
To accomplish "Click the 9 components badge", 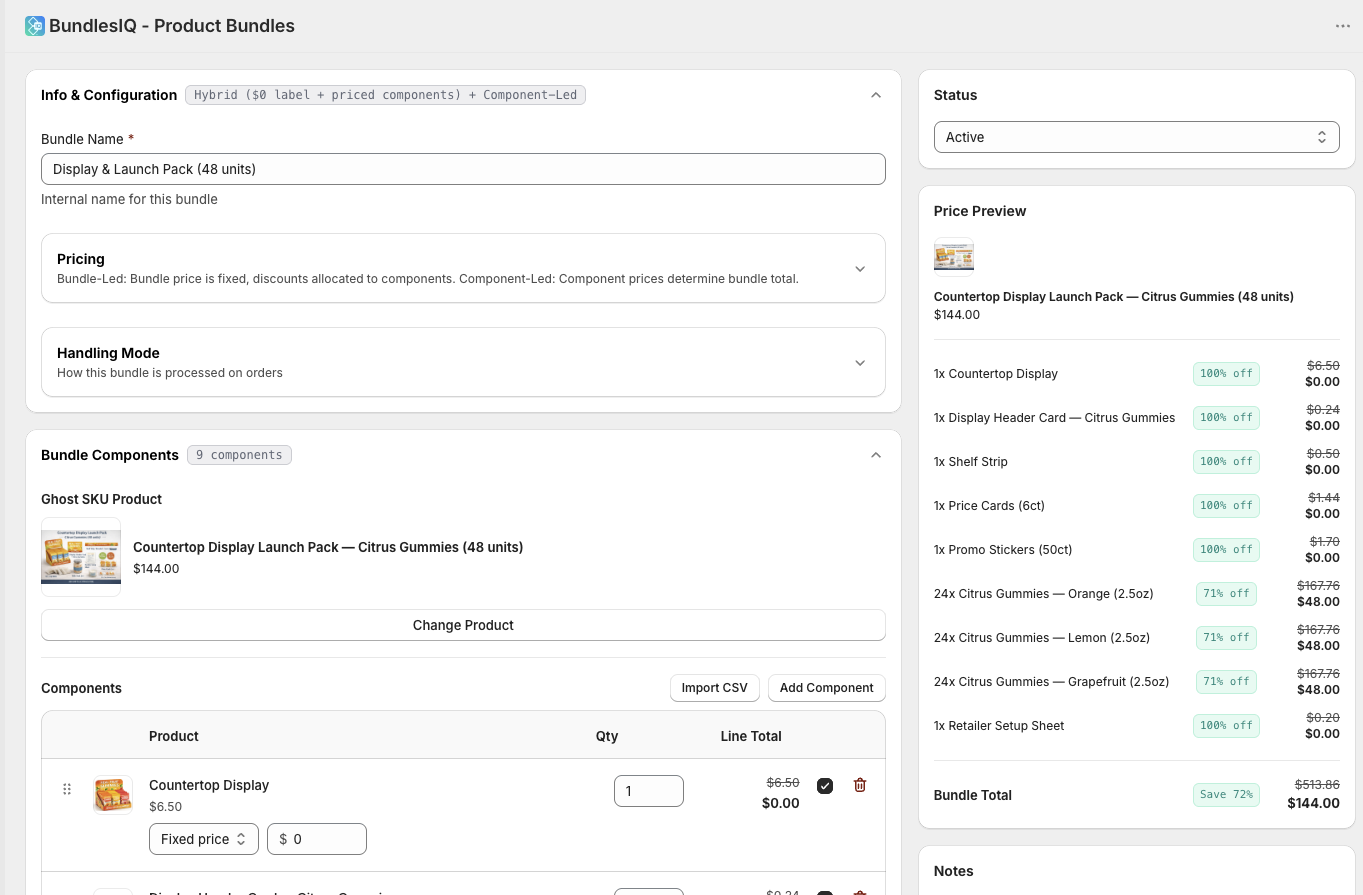I will (239, 455).
